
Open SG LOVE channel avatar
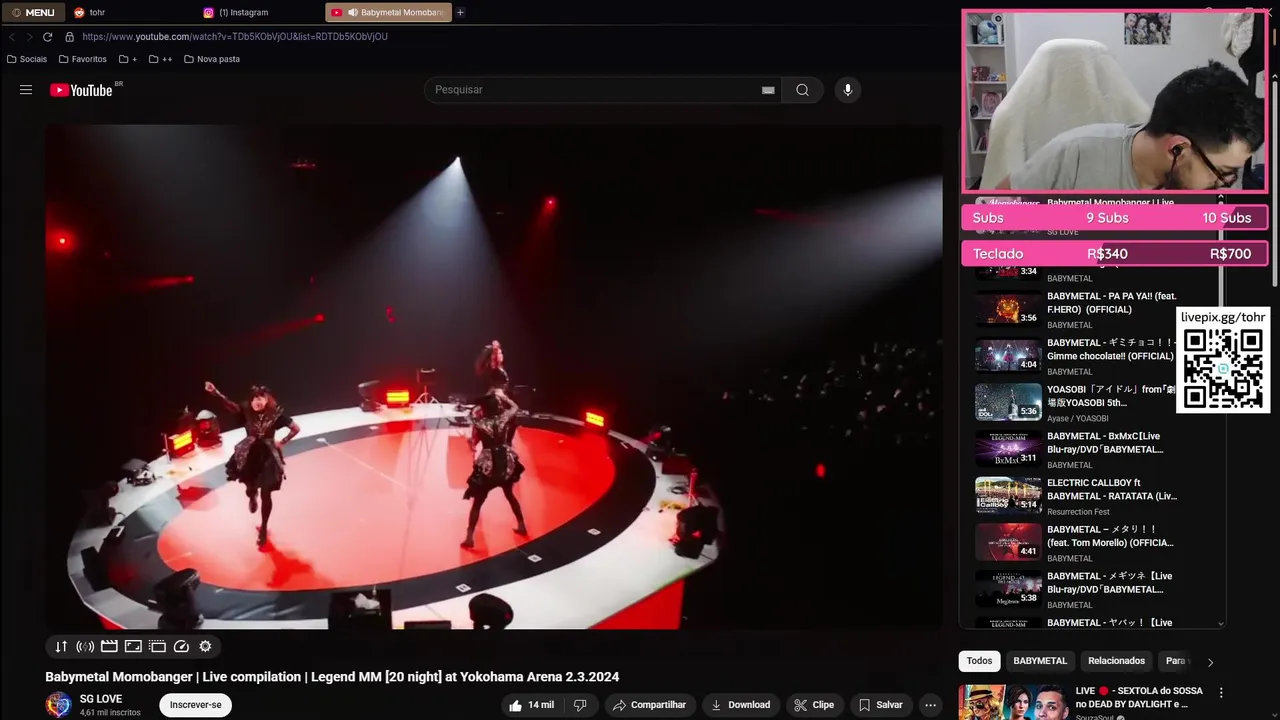point(59,705)
